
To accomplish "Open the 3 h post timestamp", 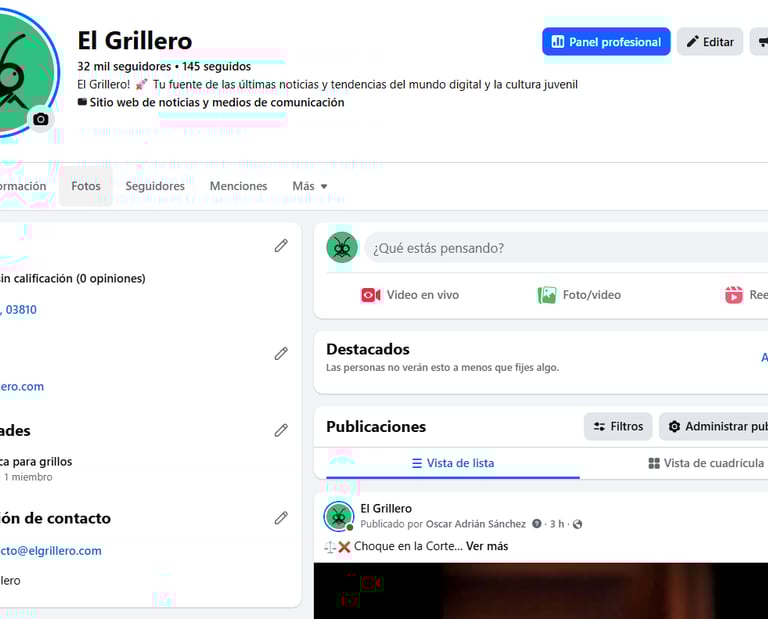I will (x=557, y=524).
